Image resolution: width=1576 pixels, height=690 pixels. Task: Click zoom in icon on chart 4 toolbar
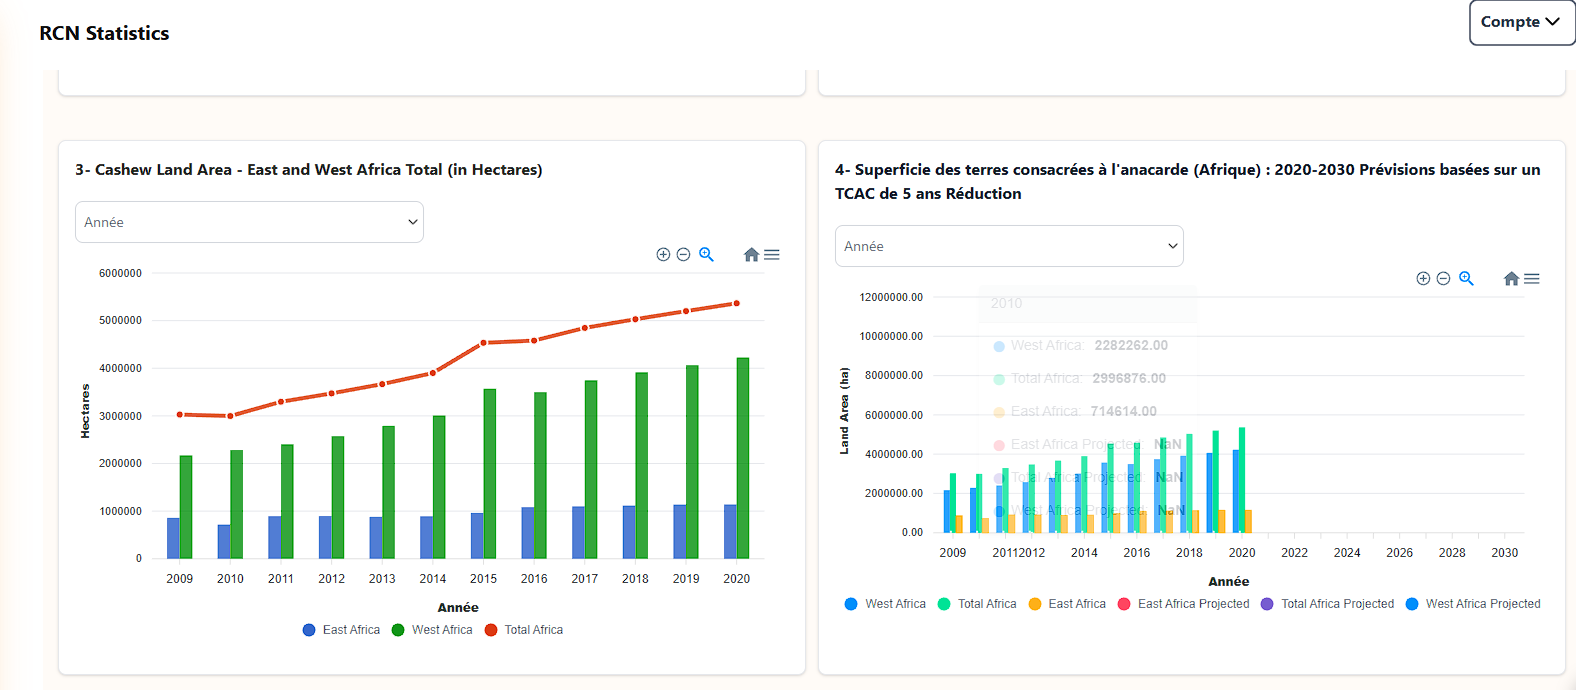pos(1423,279)
